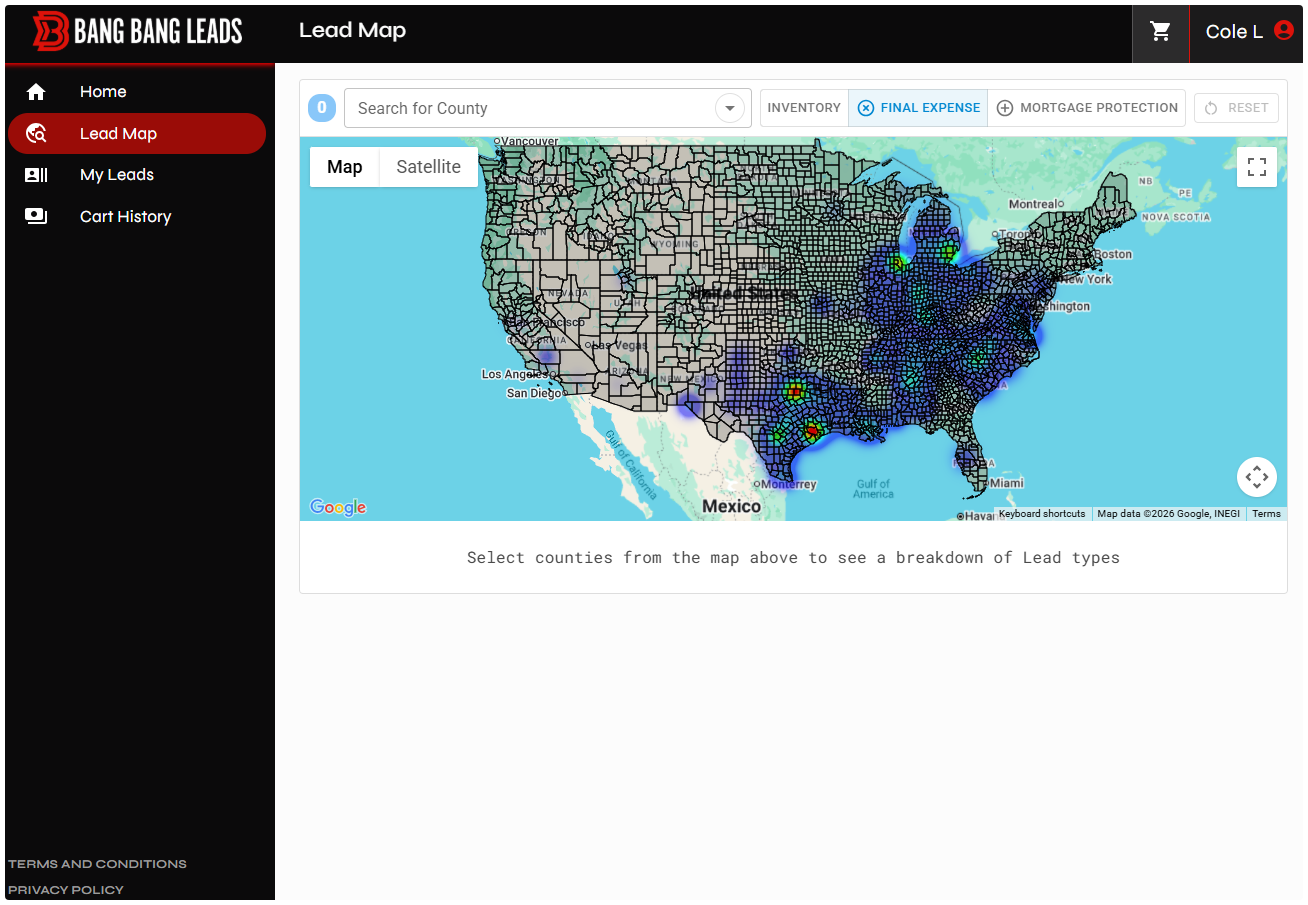Image resolution: width=1308 pixels, height=905 pixels.
Task: Expand the county search dropdown arrow
Action: [x=730, y=108]
